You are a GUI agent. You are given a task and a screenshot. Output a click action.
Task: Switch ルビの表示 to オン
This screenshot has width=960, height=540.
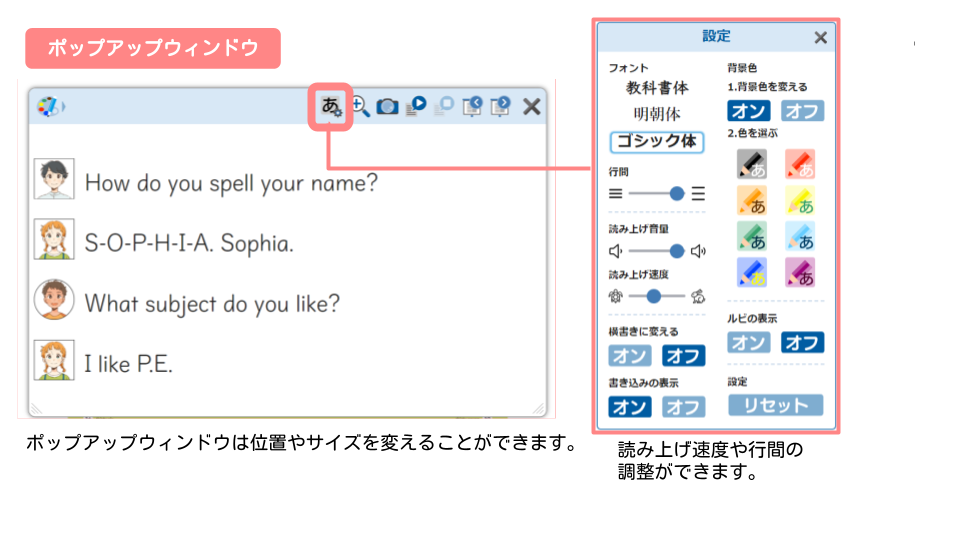click(749, 343)
